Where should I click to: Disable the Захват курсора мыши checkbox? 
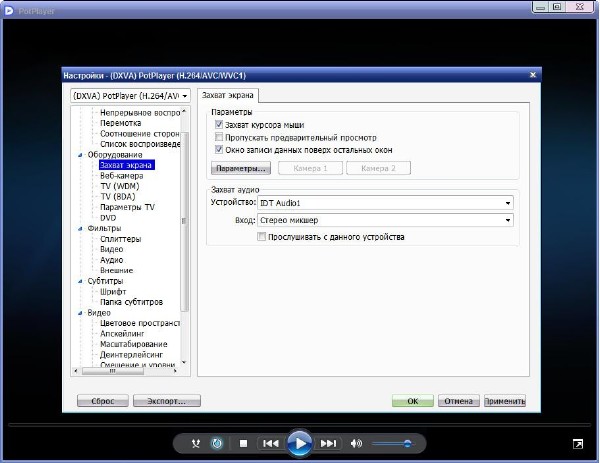click(x=219, y=124)
